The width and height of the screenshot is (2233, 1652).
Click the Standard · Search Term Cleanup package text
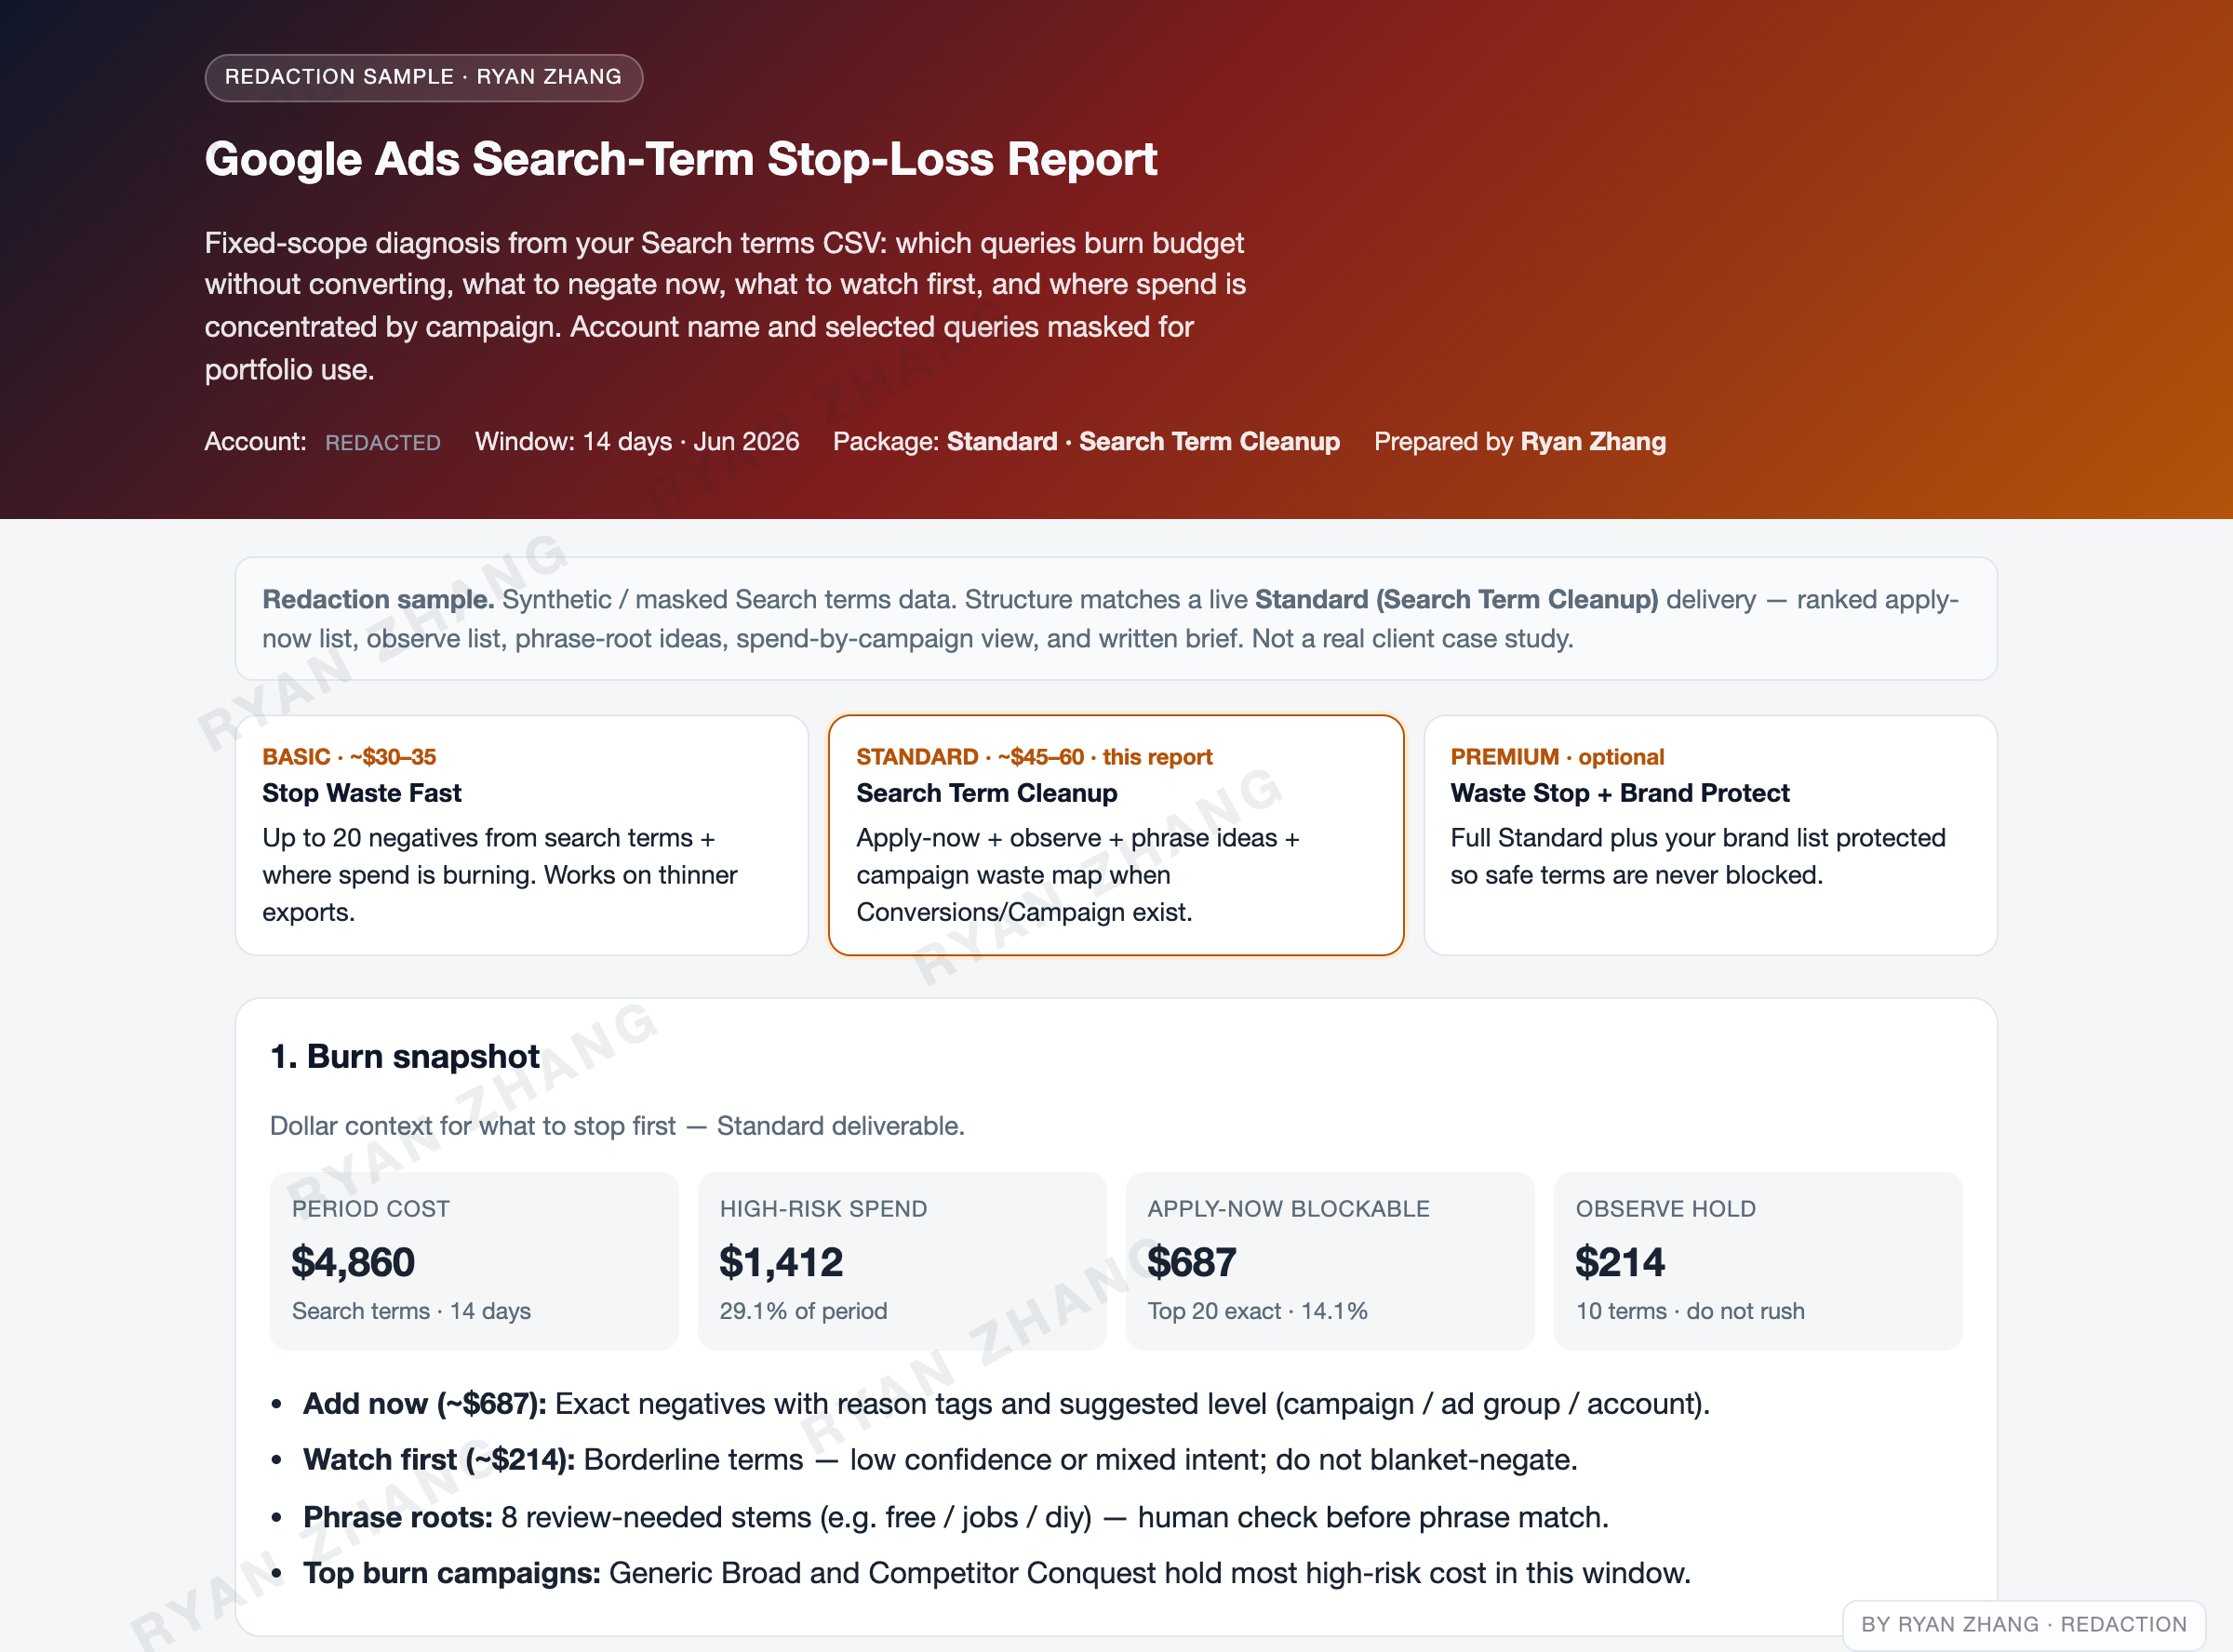1143,442
